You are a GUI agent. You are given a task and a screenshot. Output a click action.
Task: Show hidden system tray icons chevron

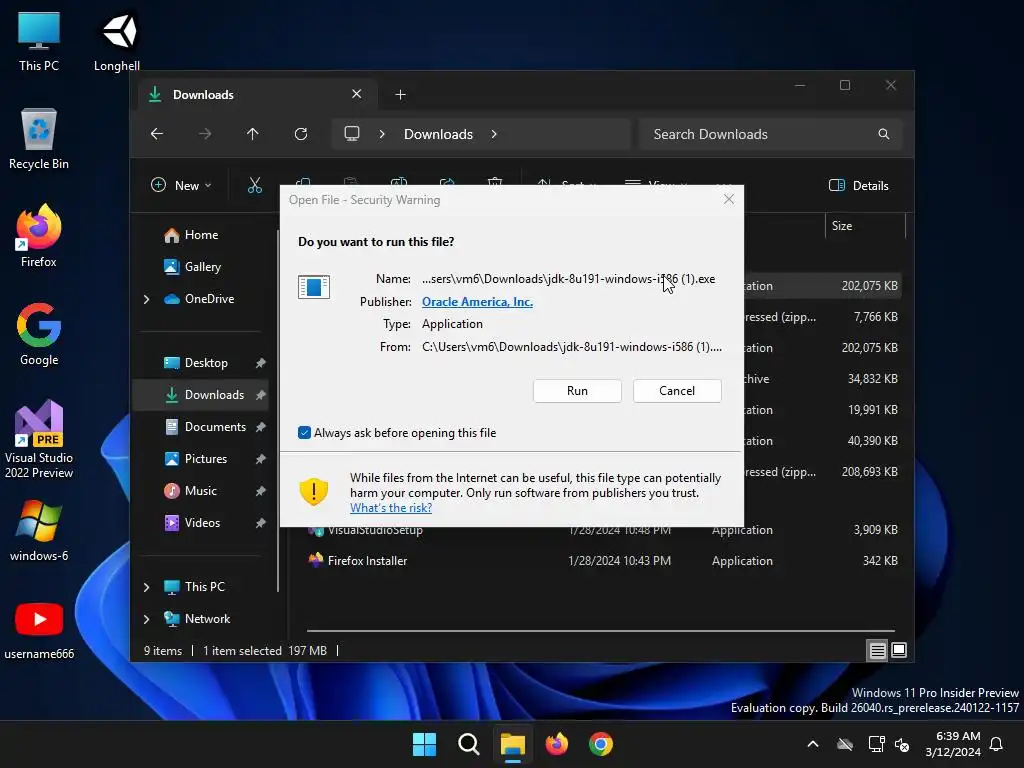click(813, 744)
